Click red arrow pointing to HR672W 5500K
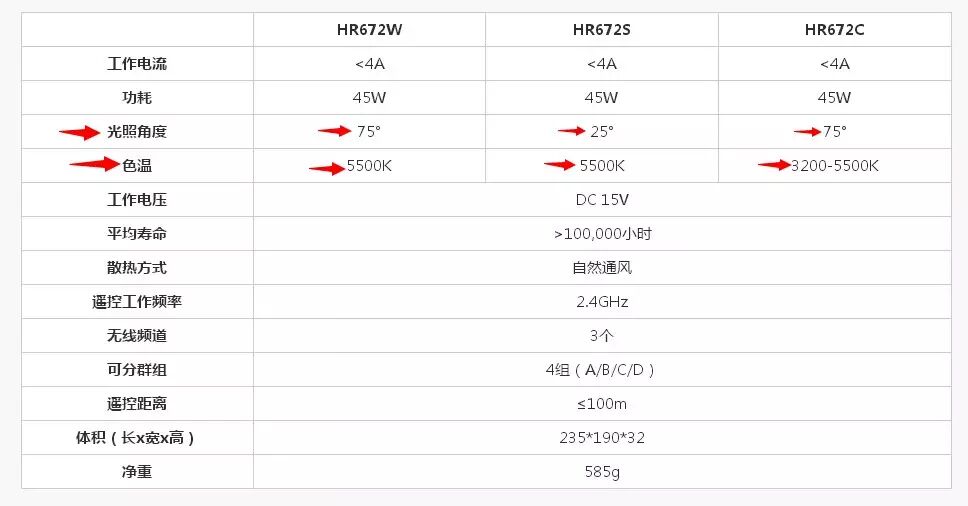968x506 pixels. tap(327, 168)
